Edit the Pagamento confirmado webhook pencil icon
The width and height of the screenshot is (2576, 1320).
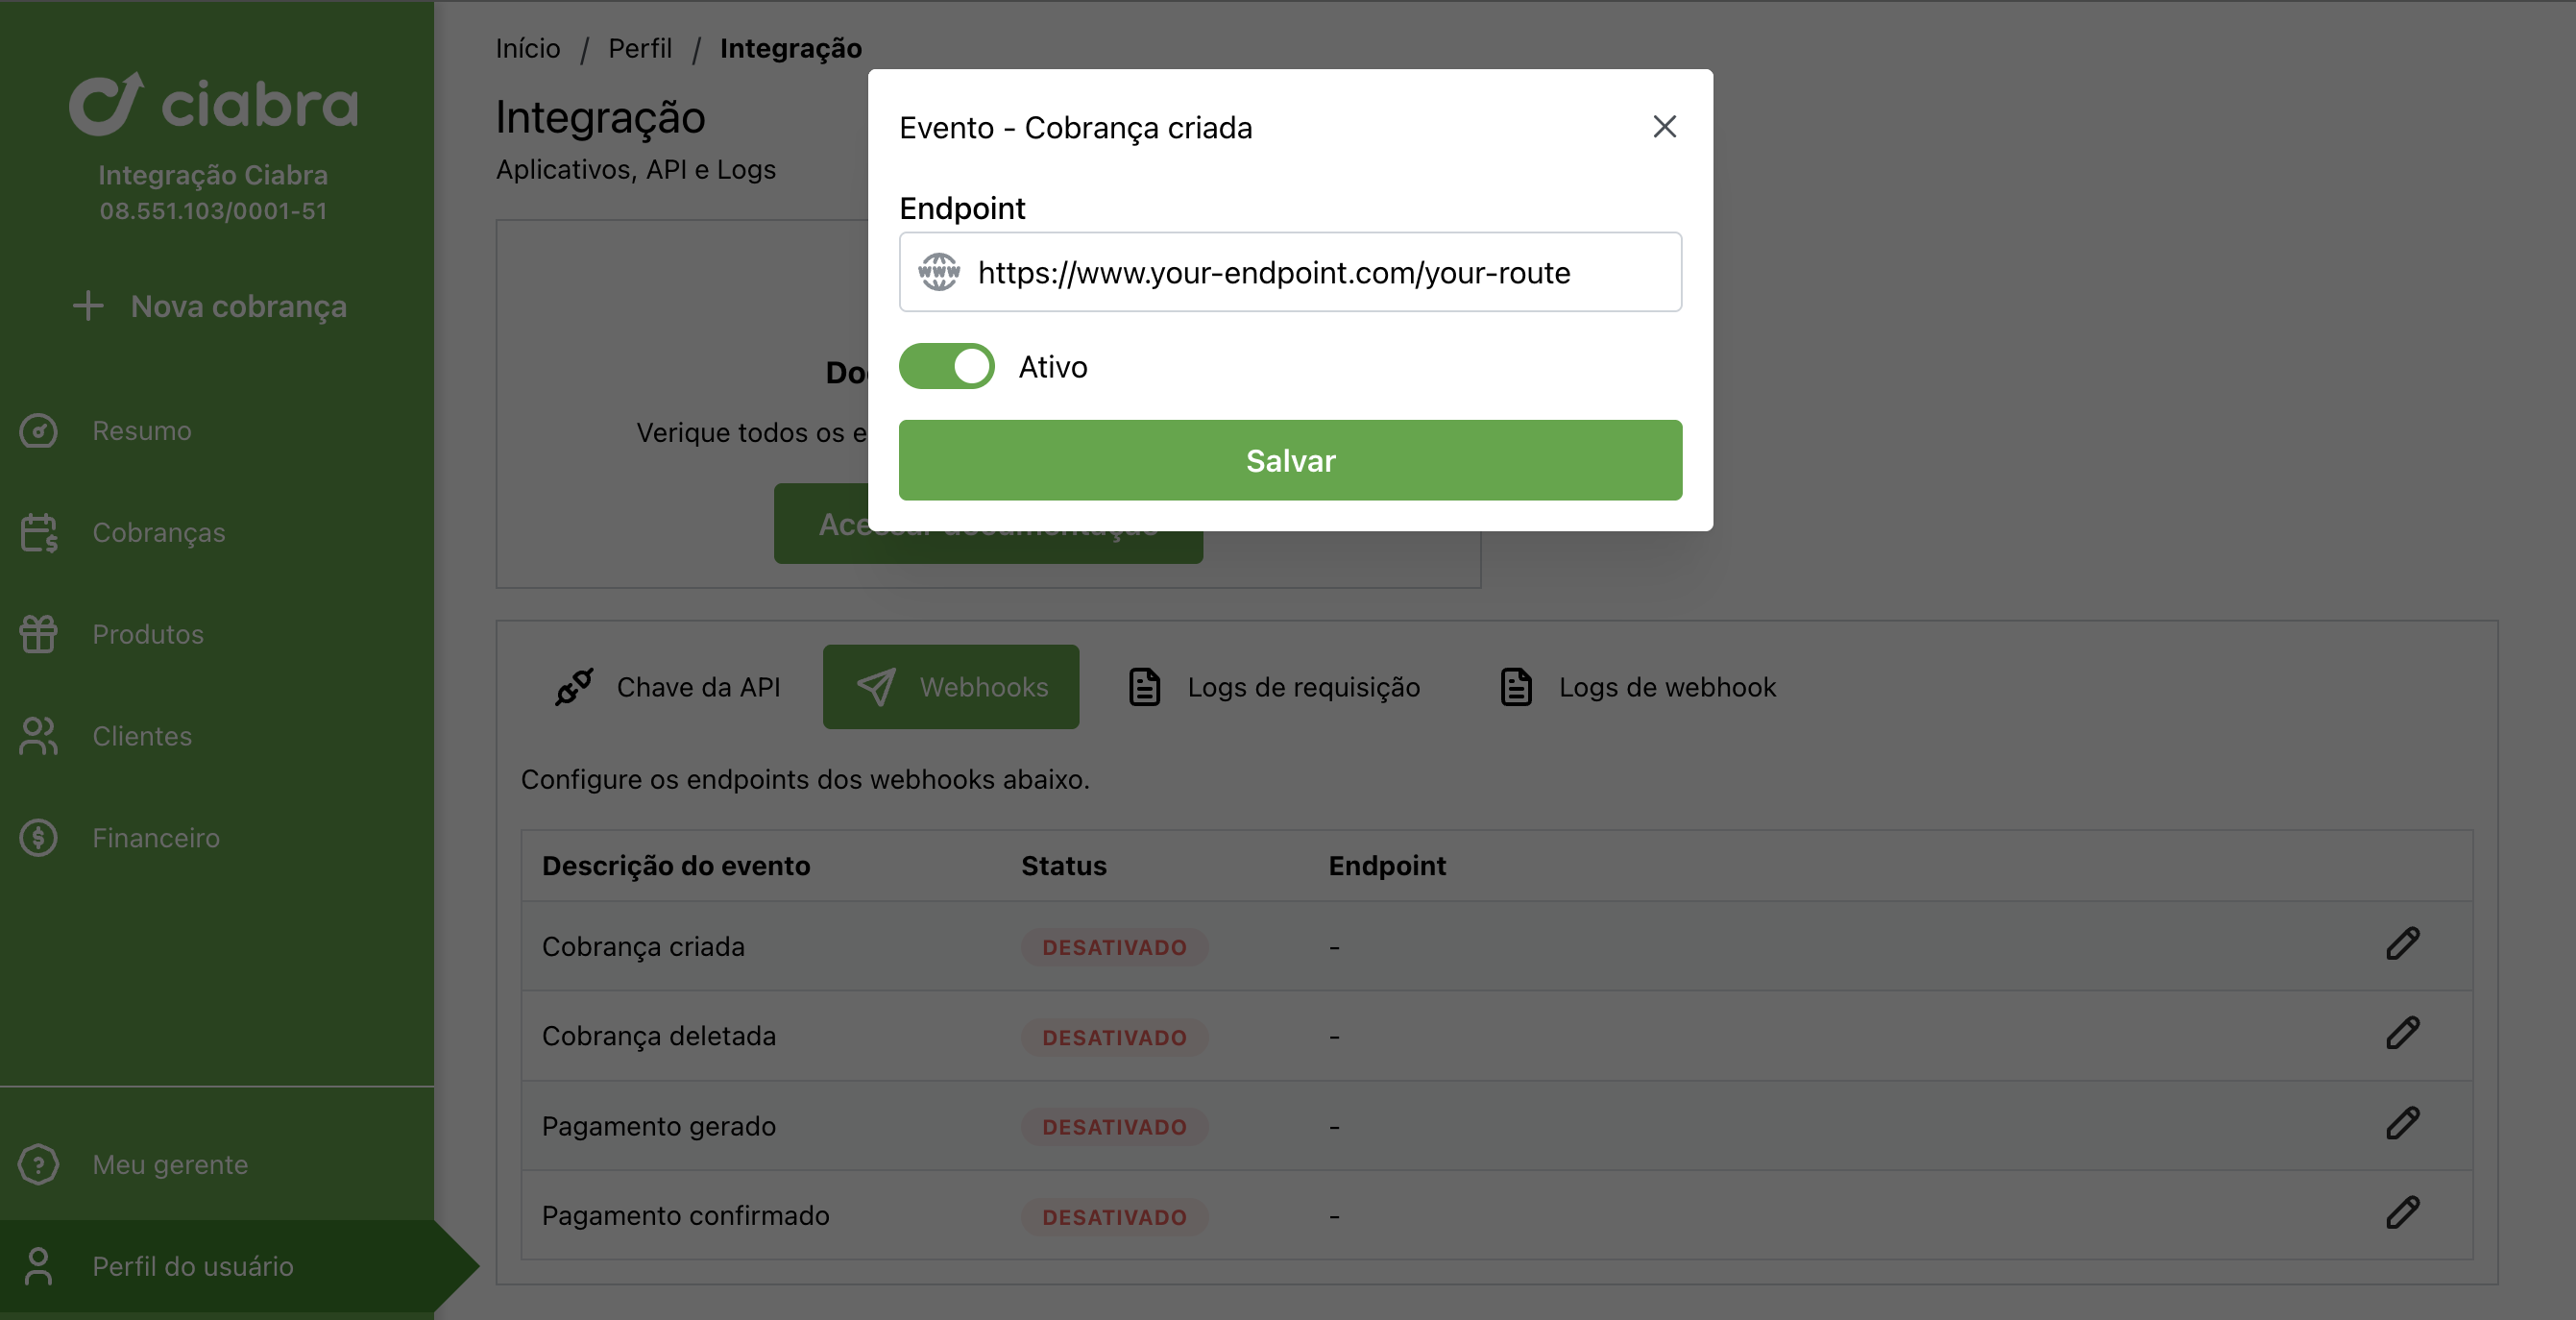tap(2403, 1213)
